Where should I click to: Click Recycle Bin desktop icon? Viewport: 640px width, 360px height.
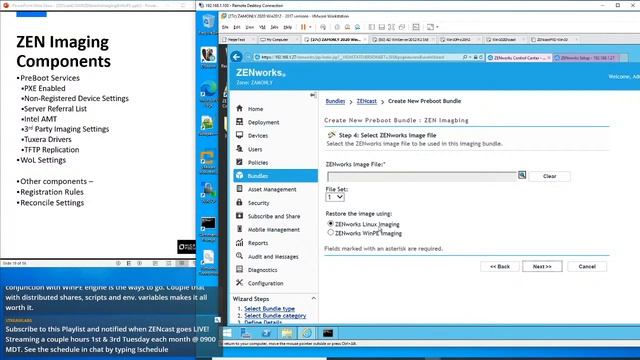[x=208, y=22]
